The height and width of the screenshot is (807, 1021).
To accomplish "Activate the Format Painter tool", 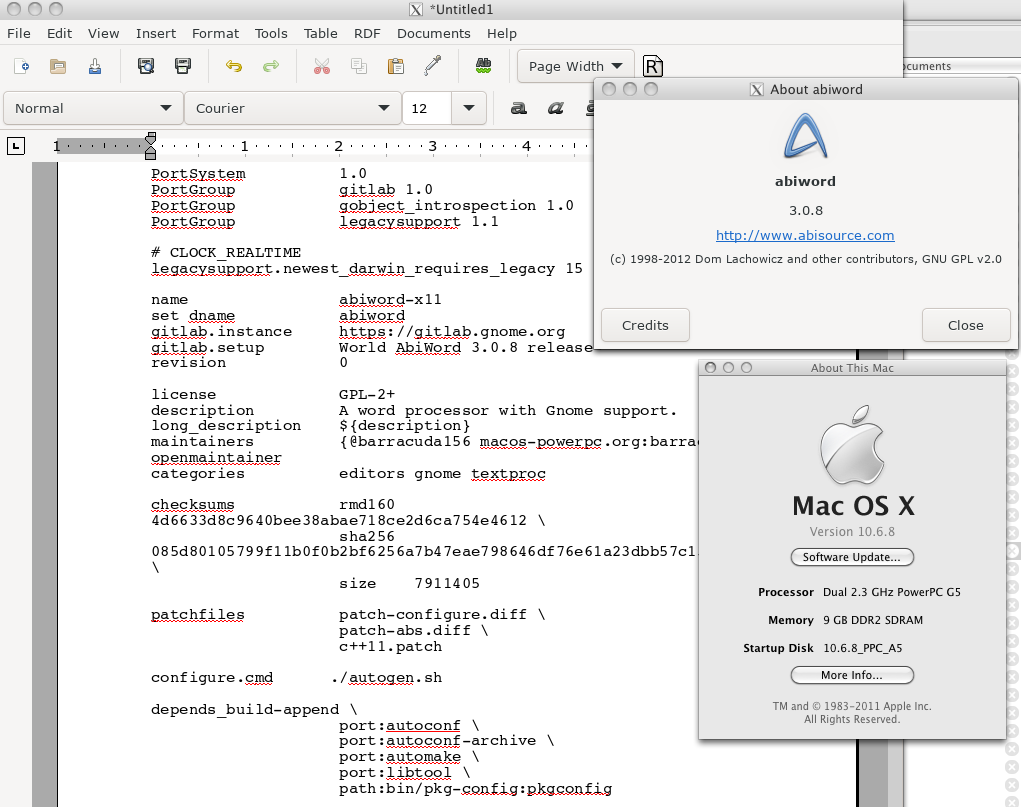I will [x=433, y=65].
